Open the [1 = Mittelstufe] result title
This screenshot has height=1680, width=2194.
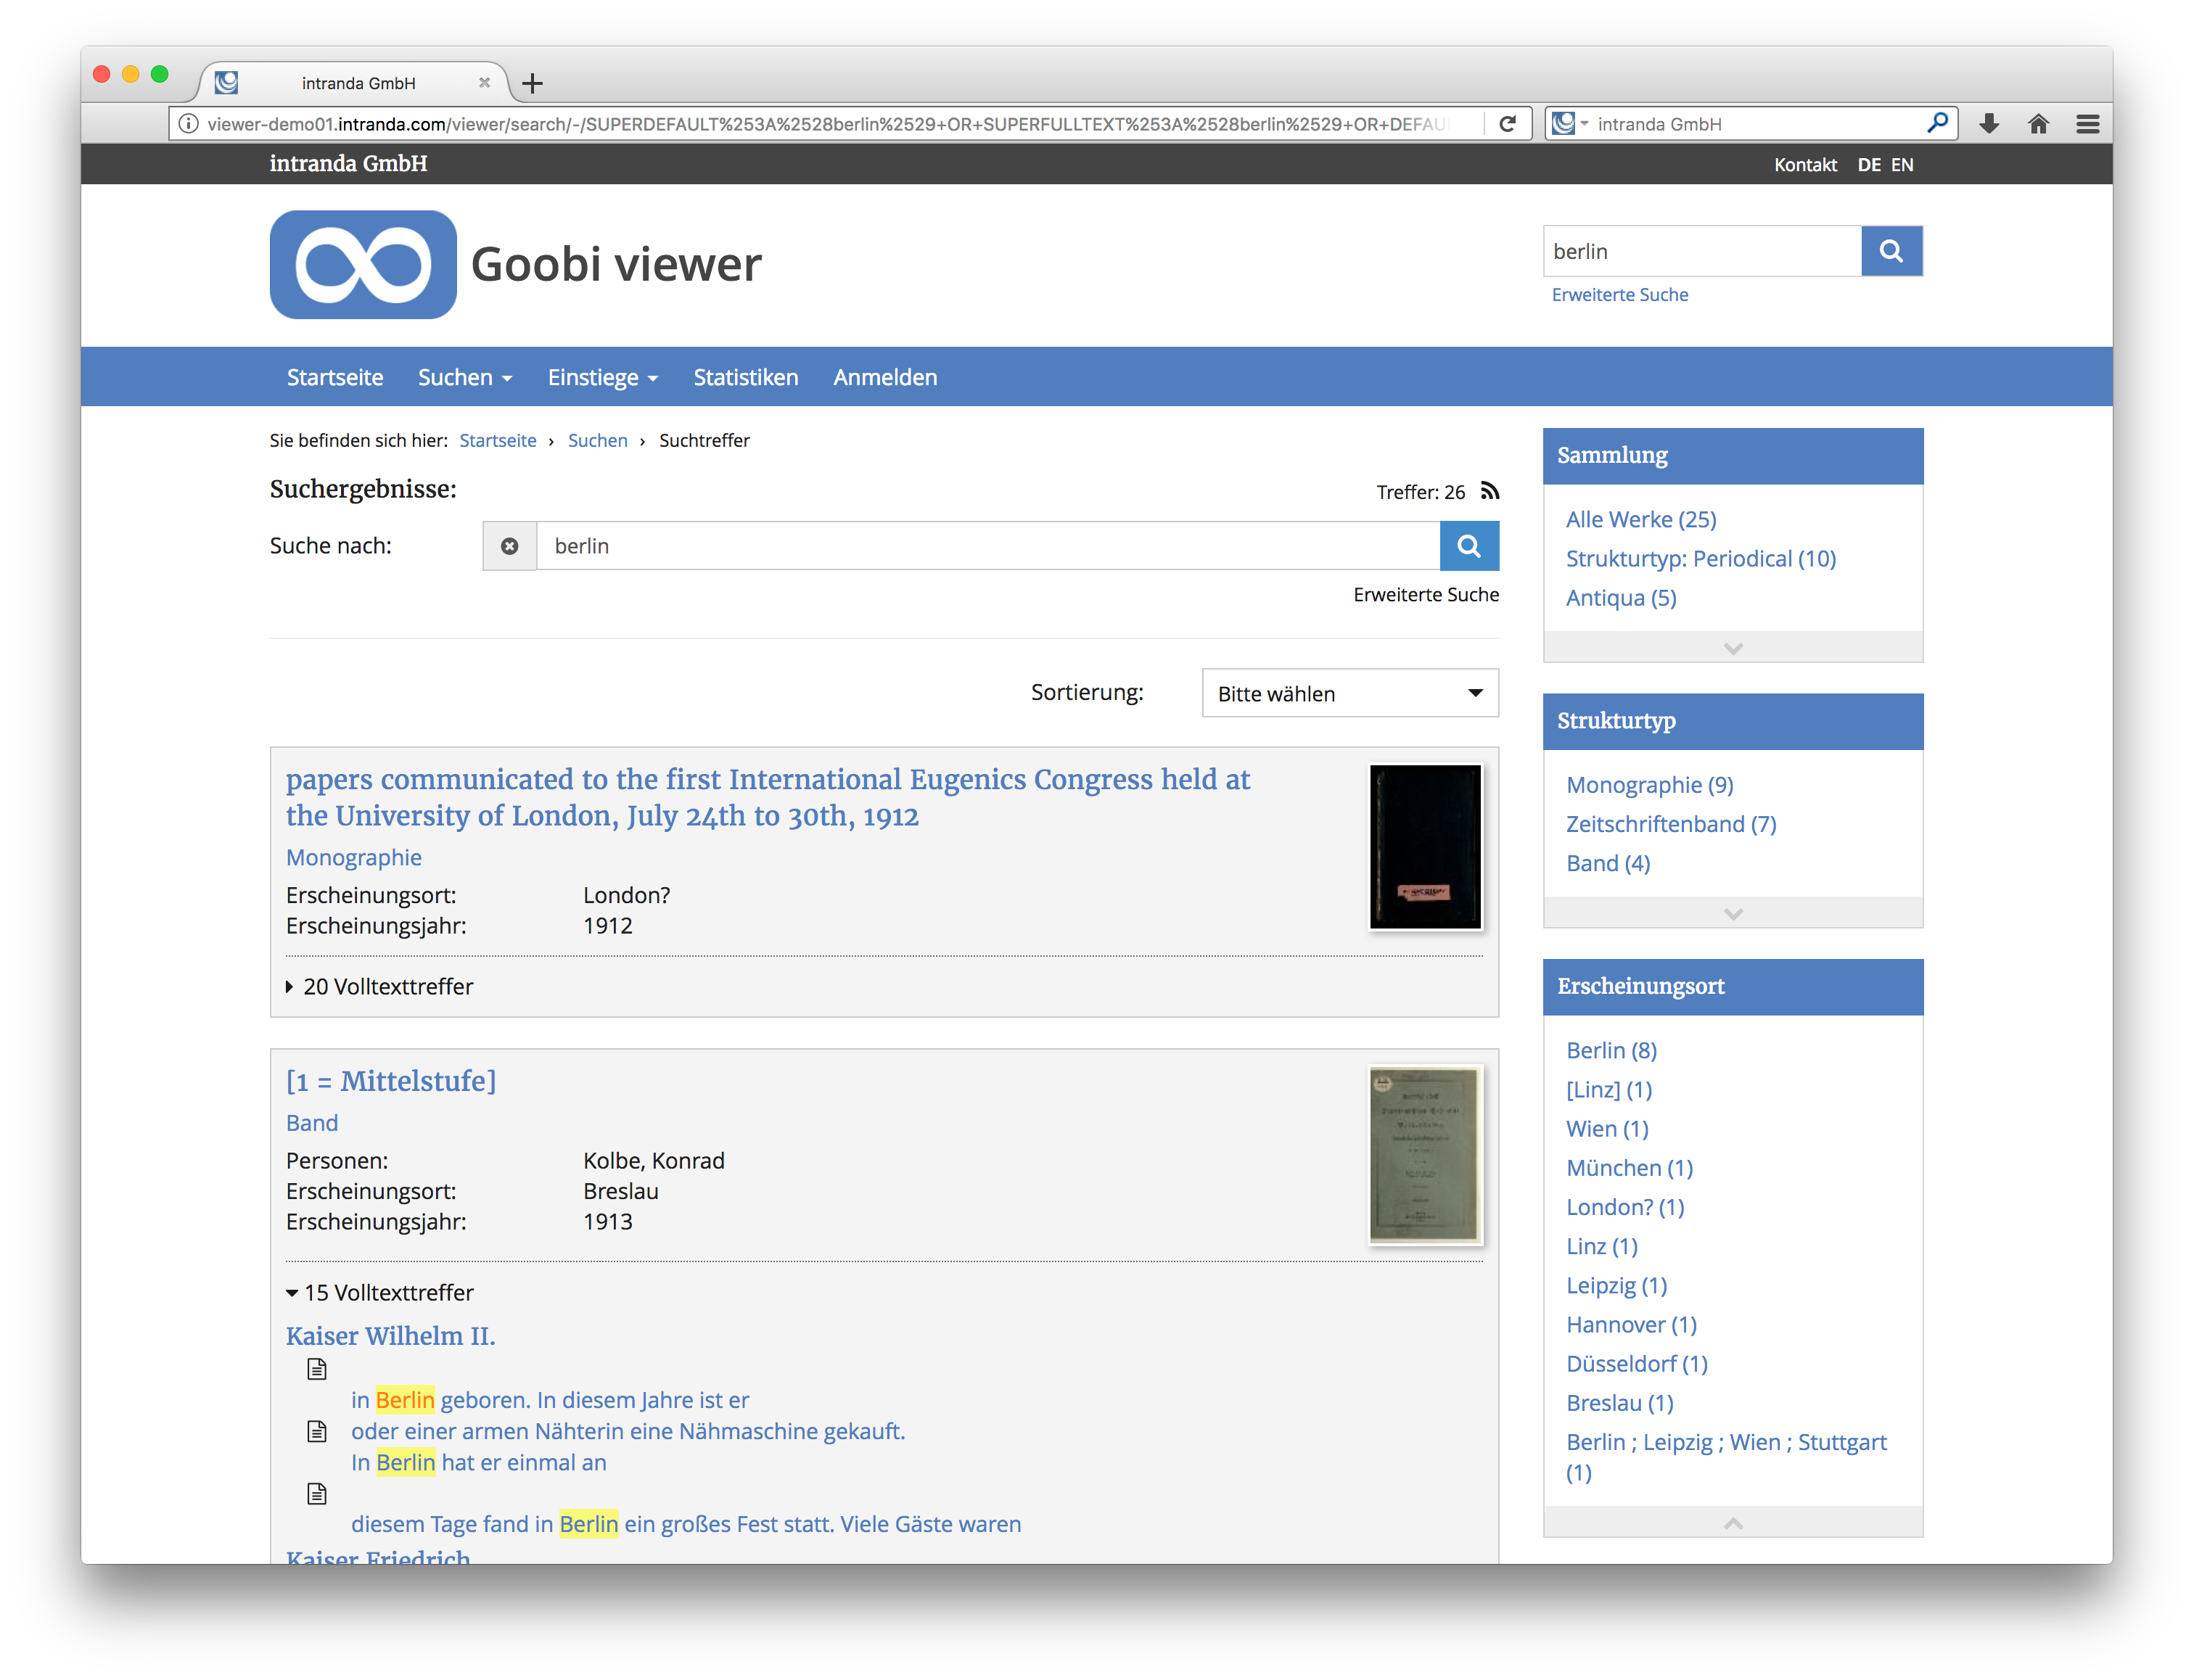click(391, 1081)
